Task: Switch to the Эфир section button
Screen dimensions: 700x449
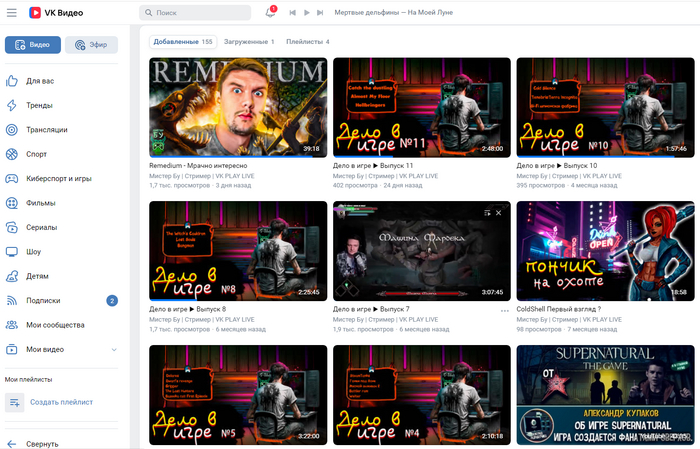Action: [x=92, y=45]
